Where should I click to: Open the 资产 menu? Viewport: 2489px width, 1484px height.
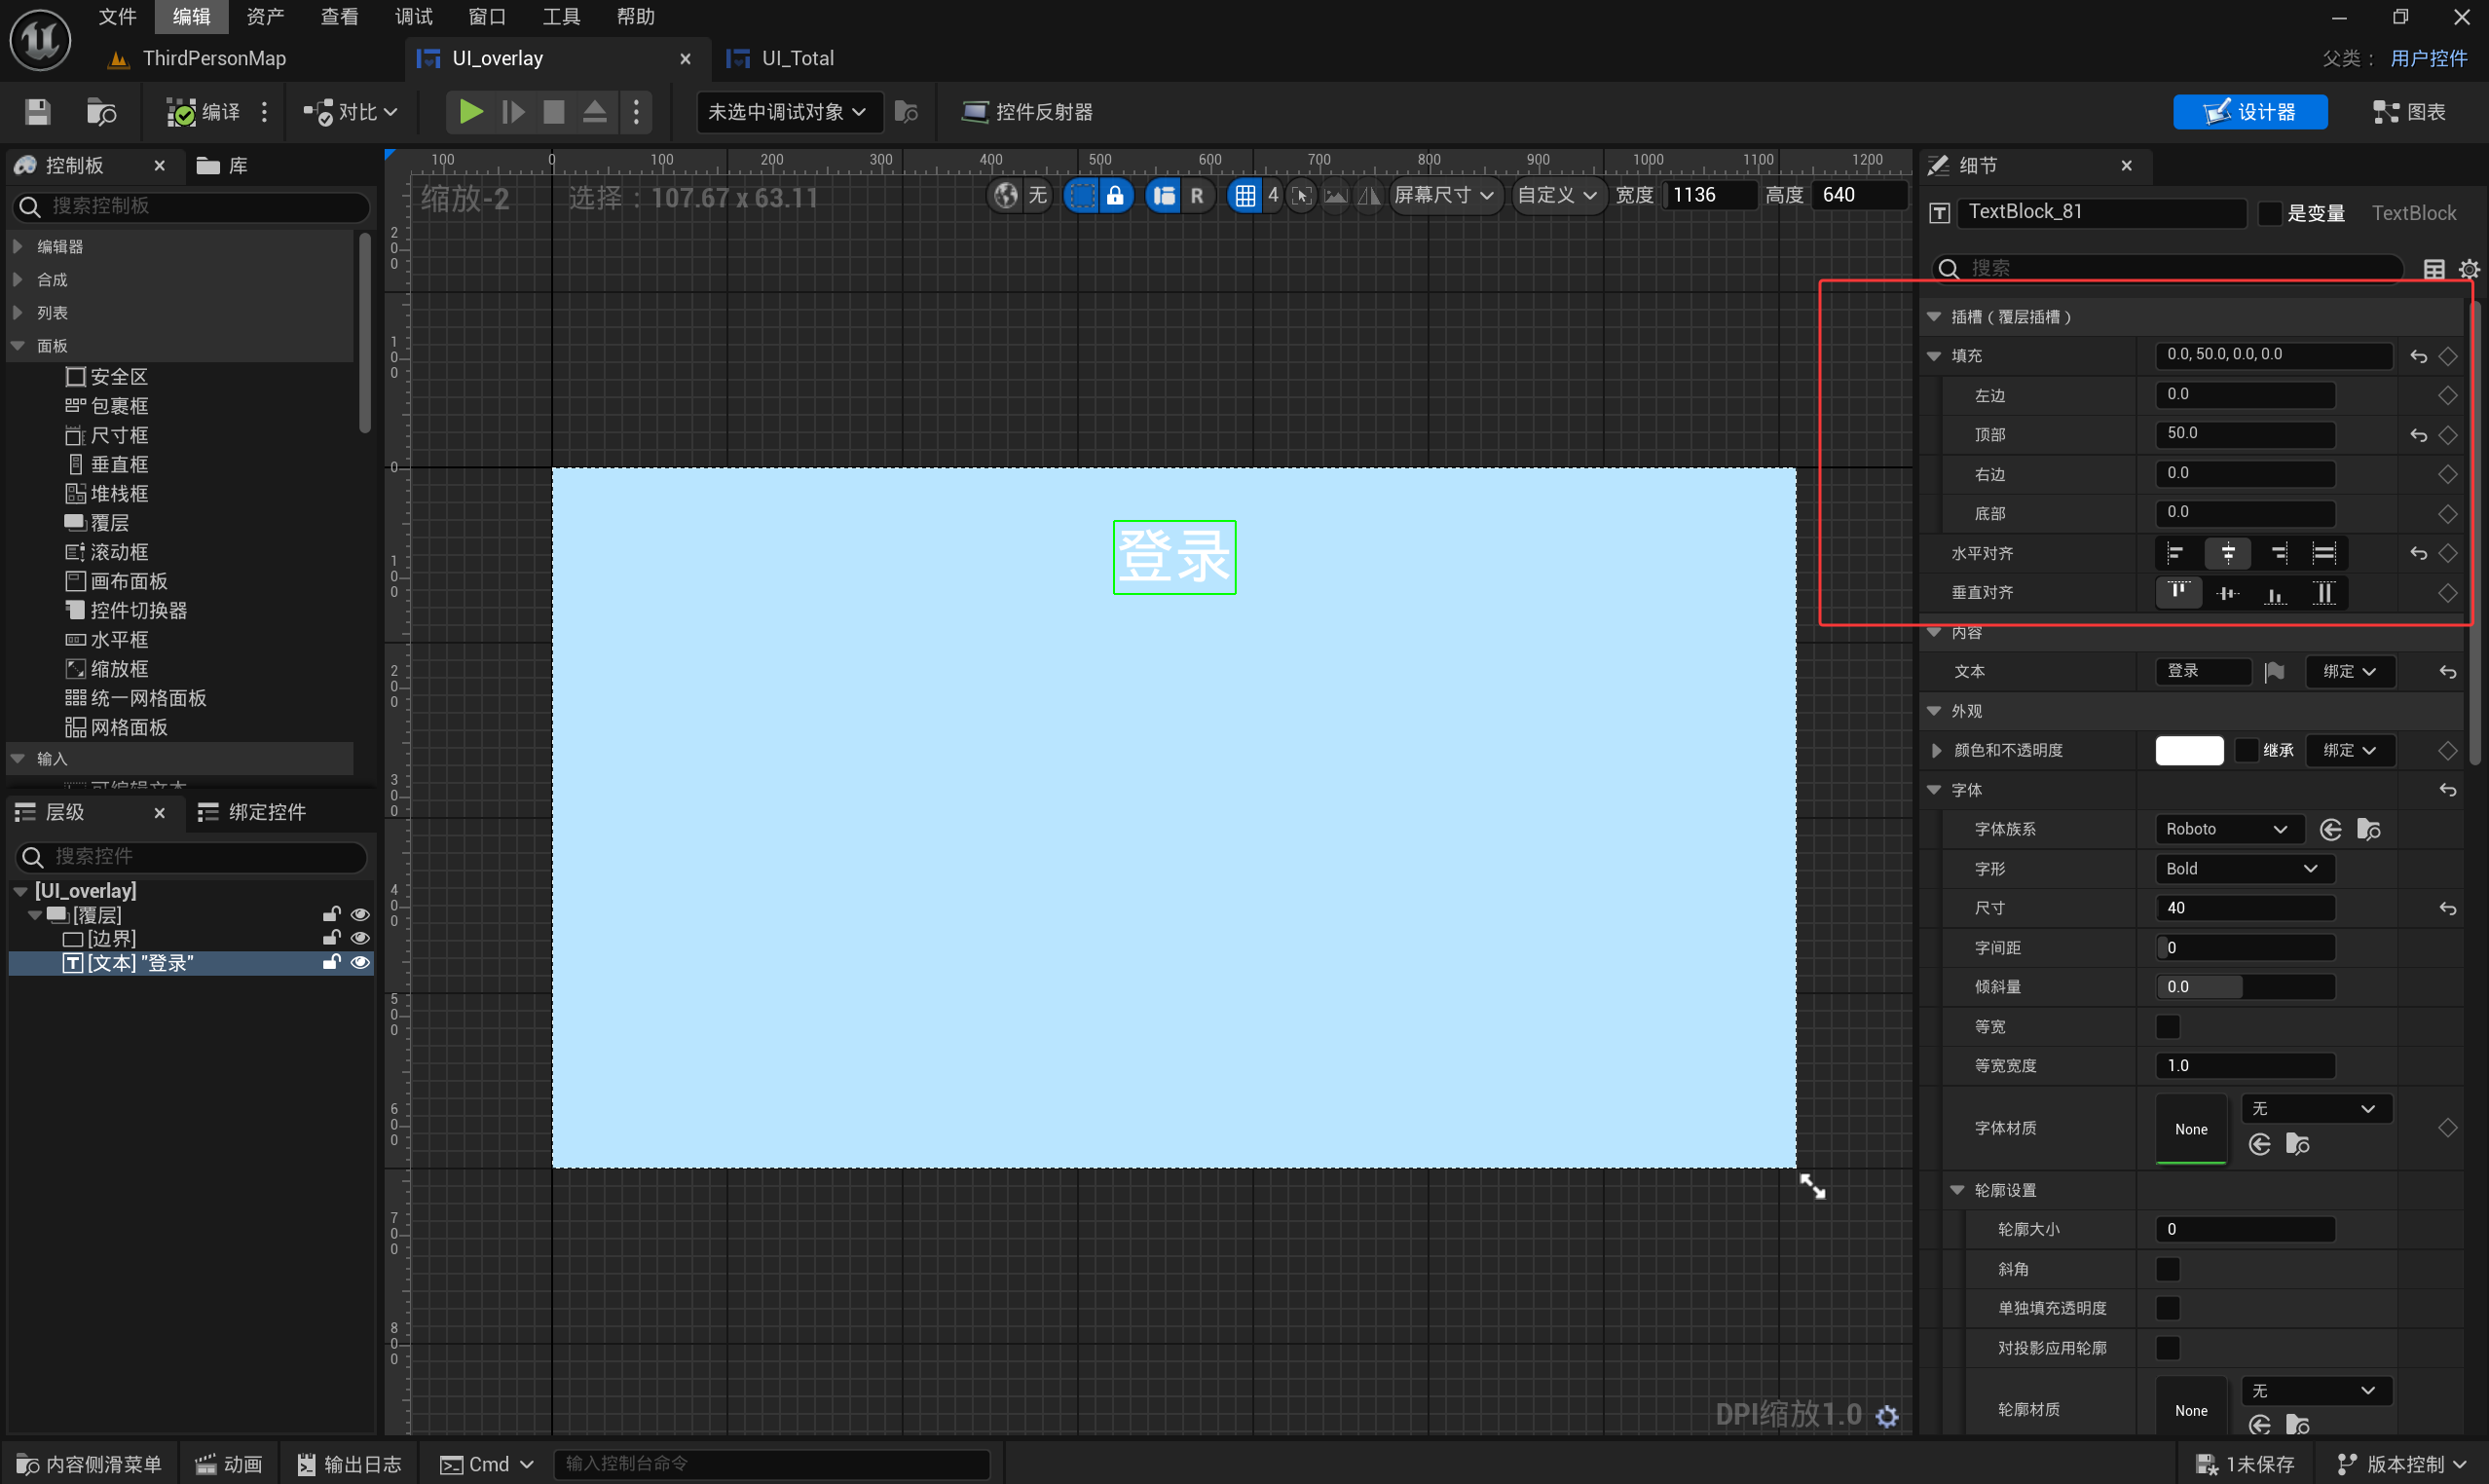(266, 16)
